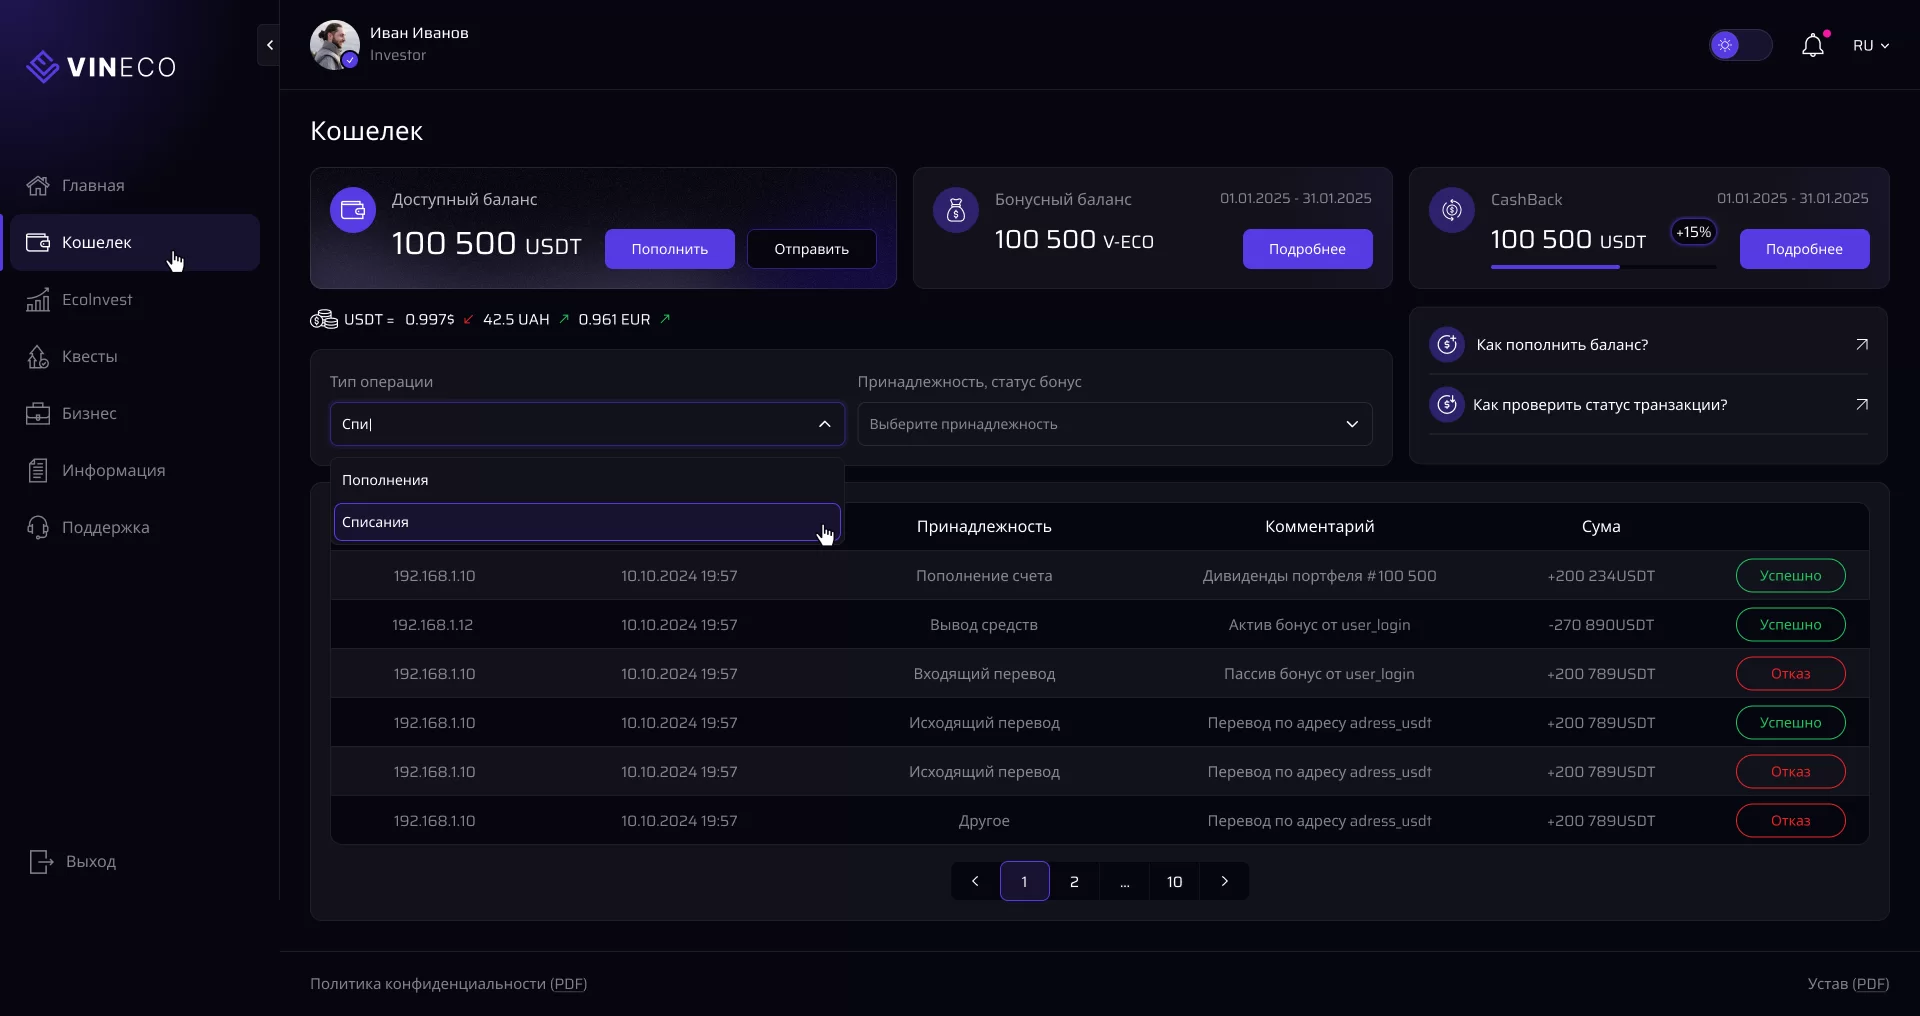This screenshot has height=1016, width=1920.
Task: Toggle the light/dark theme switch
Action: [1740, 46]
